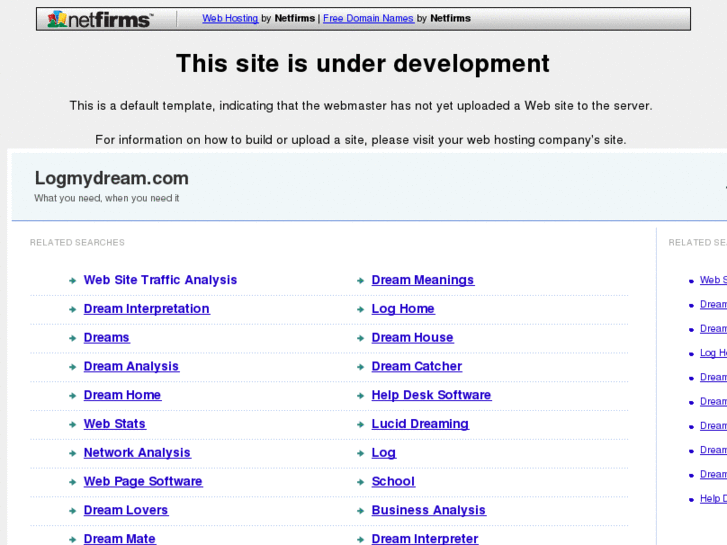Click arrow icon beside Web Site Traffic Analysis

(72, 281)
